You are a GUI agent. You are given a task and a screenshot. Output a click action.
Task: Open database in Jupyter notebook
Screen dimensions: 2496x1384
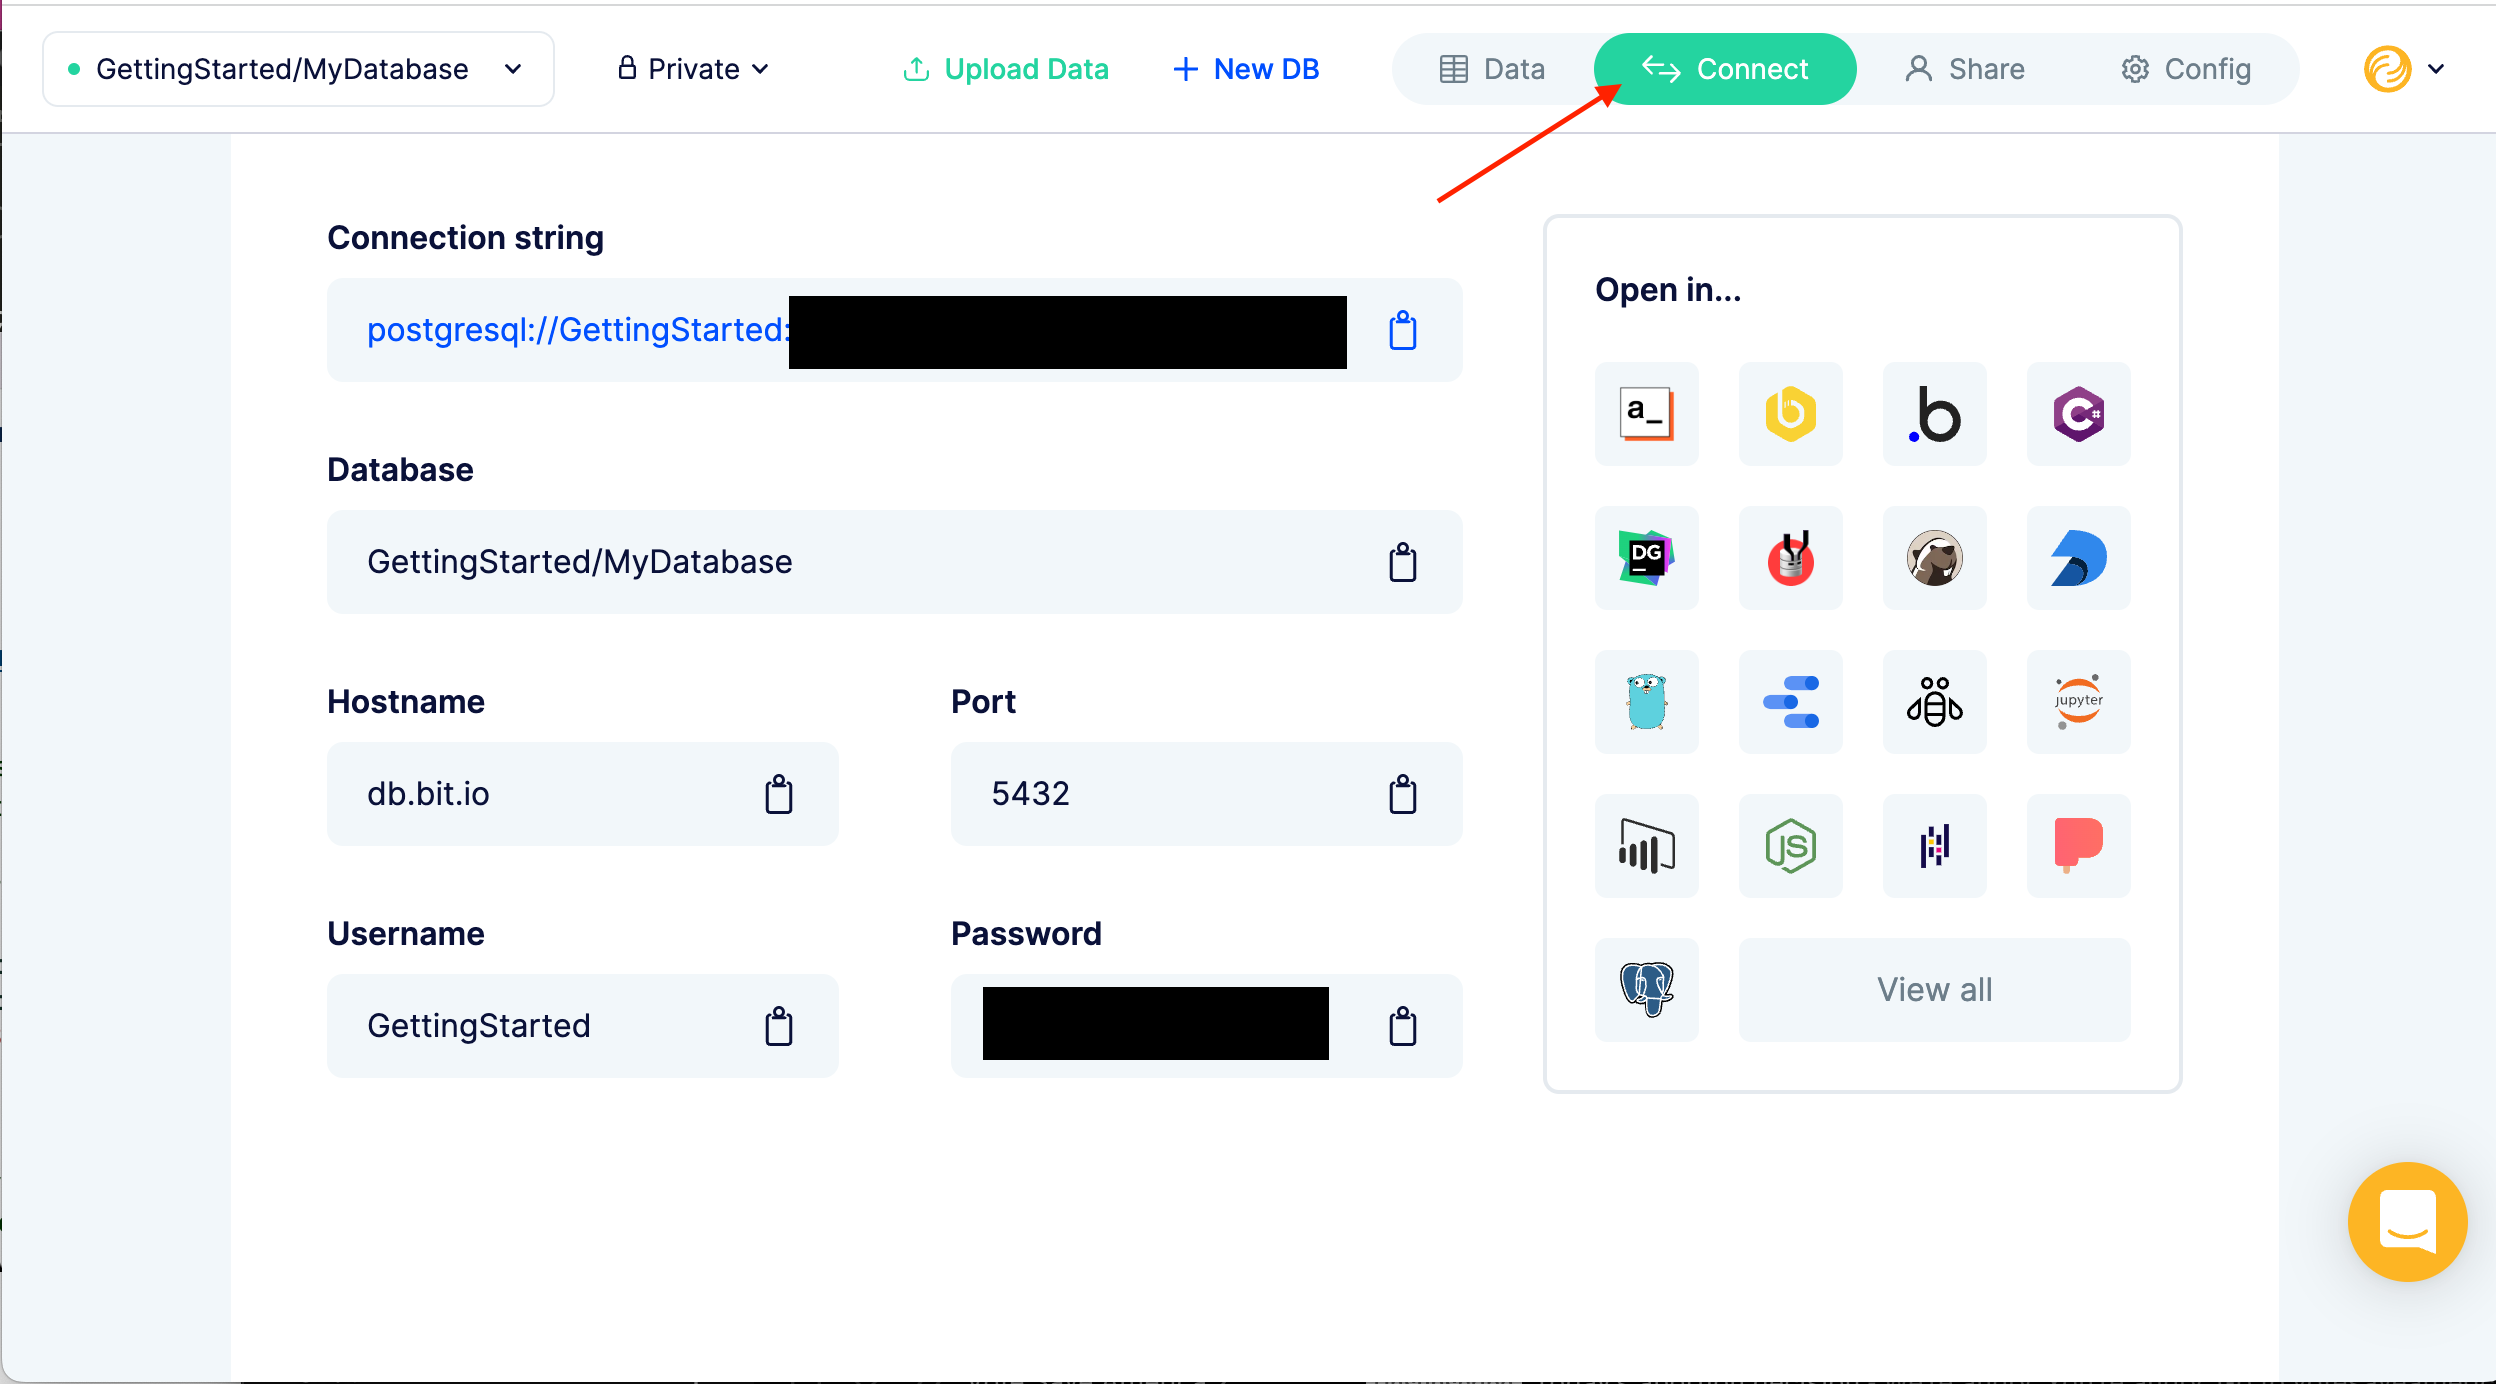(2078, 702)
